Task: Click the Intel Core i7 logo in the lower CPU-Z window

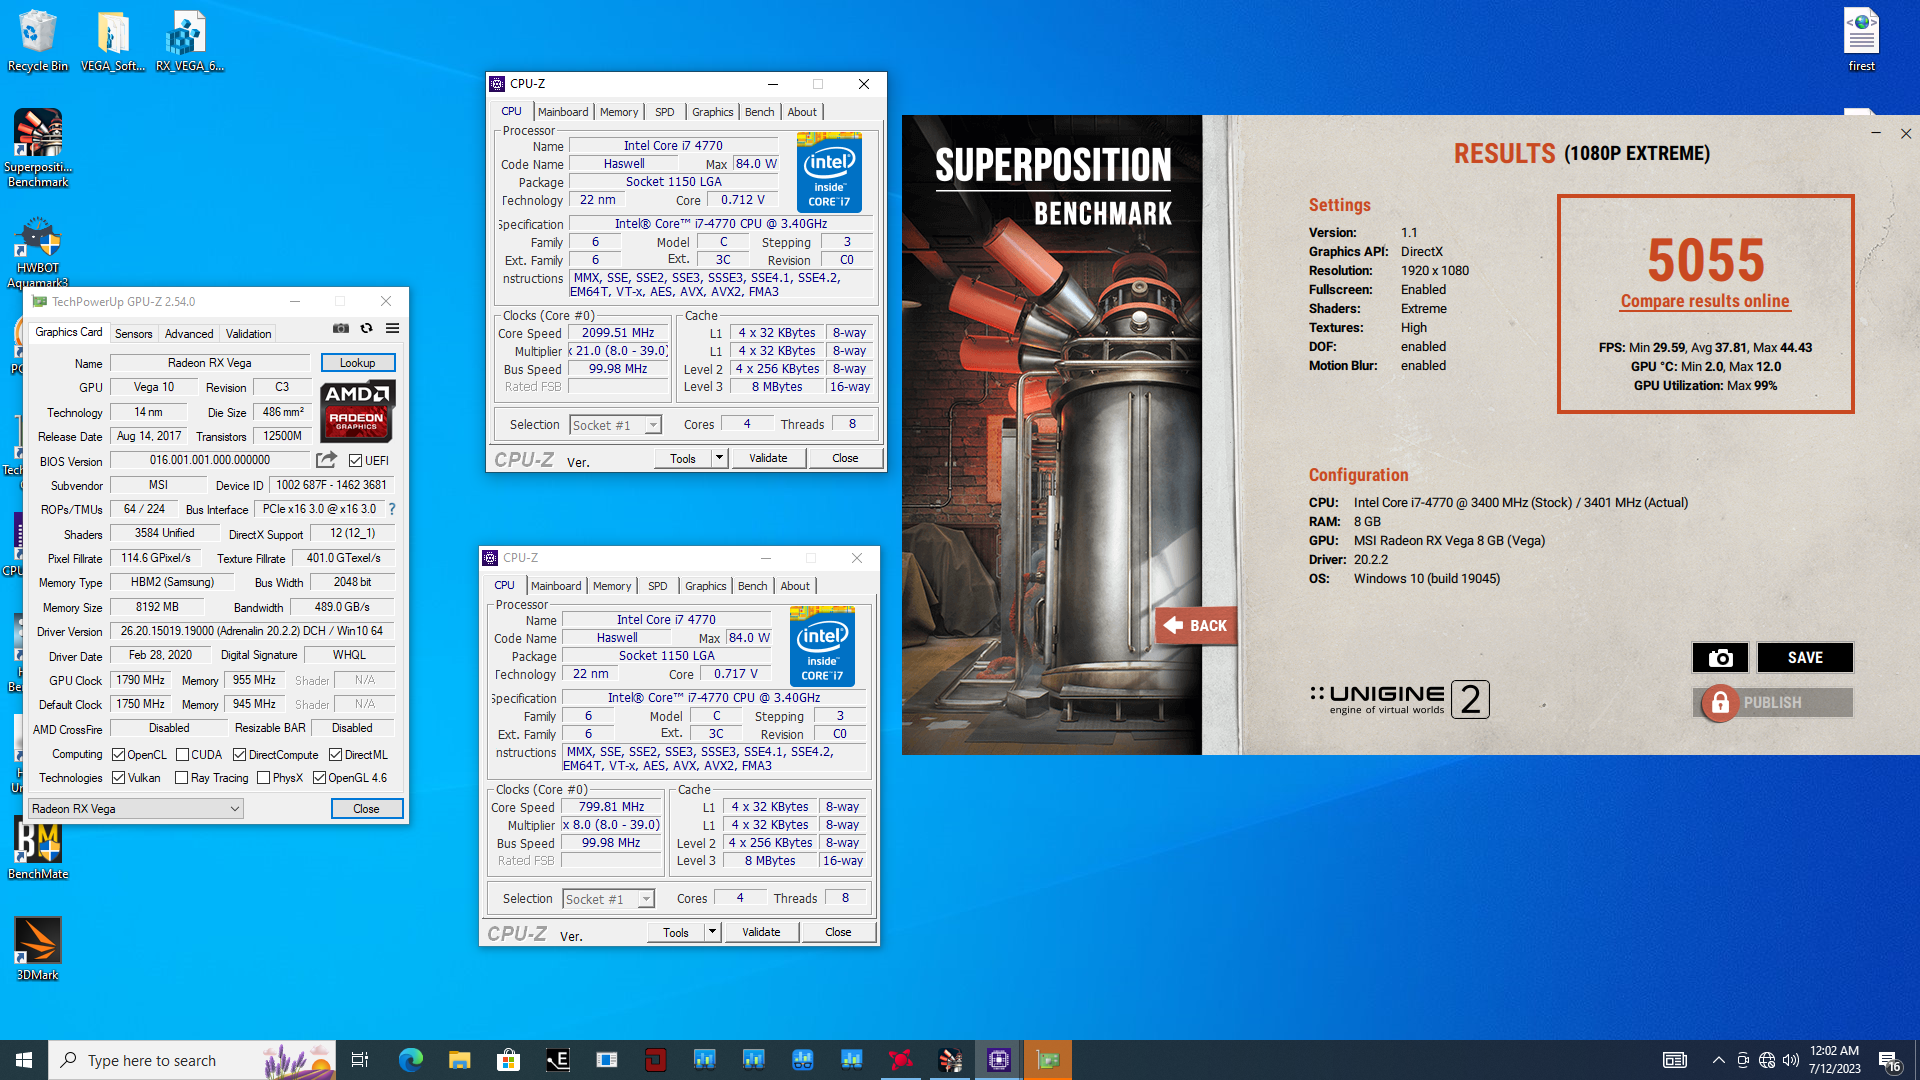Action: coord(822,646)
